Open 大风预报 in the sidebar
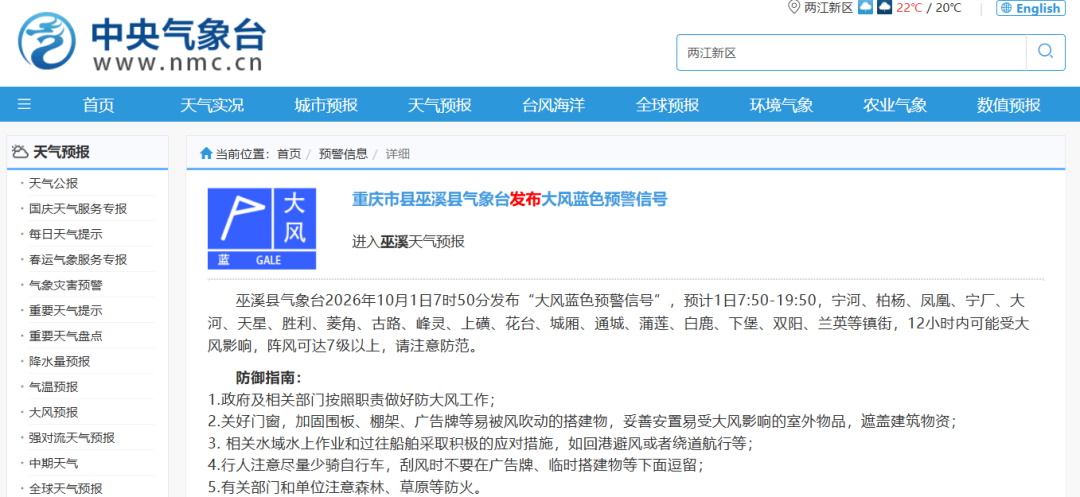 point(54,412)
